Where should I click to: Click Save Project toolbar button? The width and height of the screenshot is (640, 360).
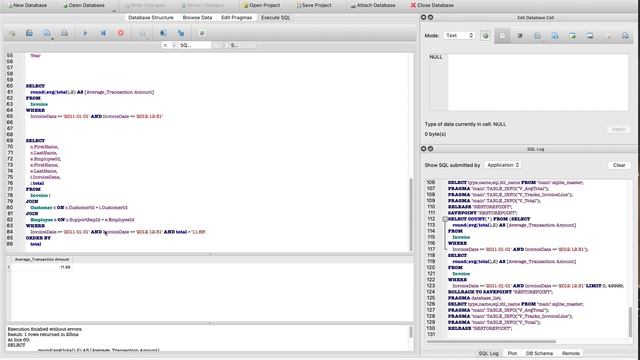tap(314, 5)
